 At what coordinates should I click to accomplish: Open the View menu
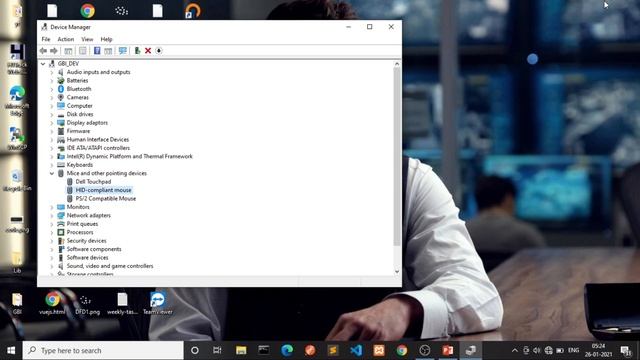click(x=87, y=39)
